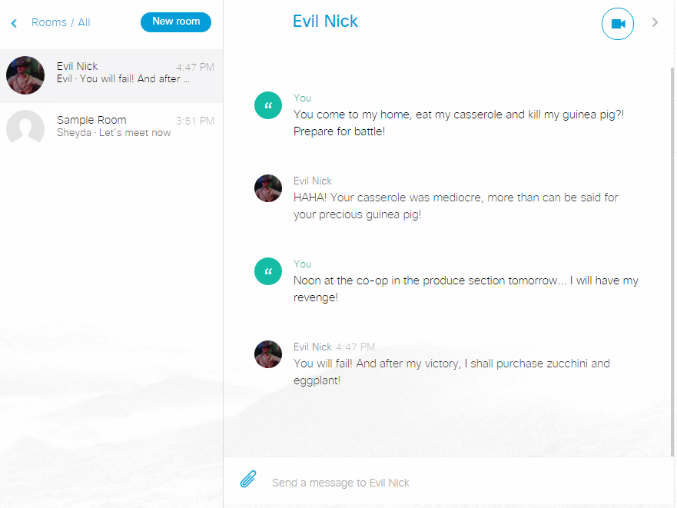Open the Sample Room conversation
This screenshot has height=508, width=677.
(111, 126)
